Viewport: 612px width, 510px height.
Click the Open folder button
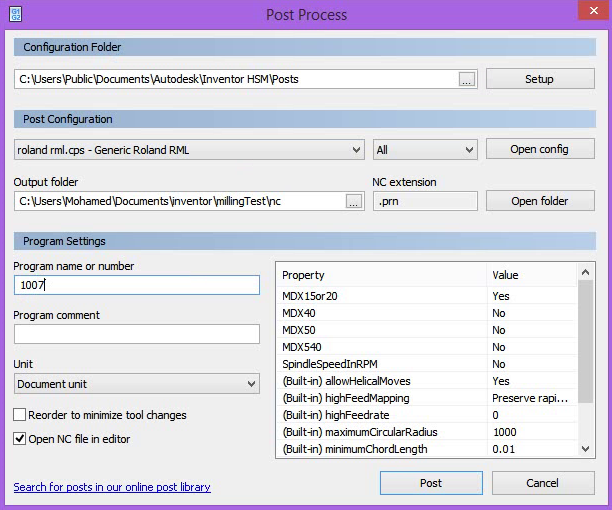tap(540, 201)
